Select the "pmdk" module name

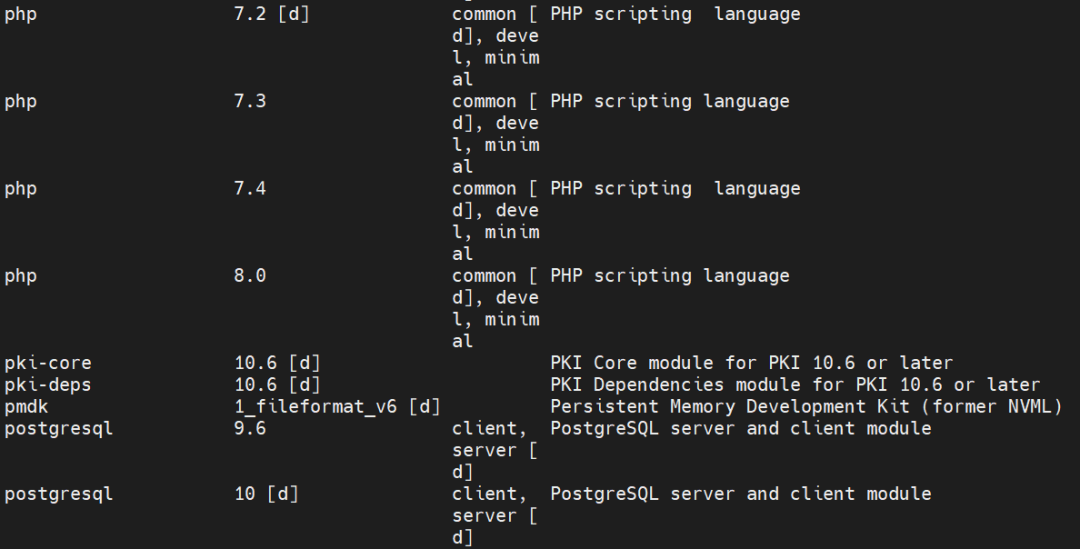coord(26,407)
